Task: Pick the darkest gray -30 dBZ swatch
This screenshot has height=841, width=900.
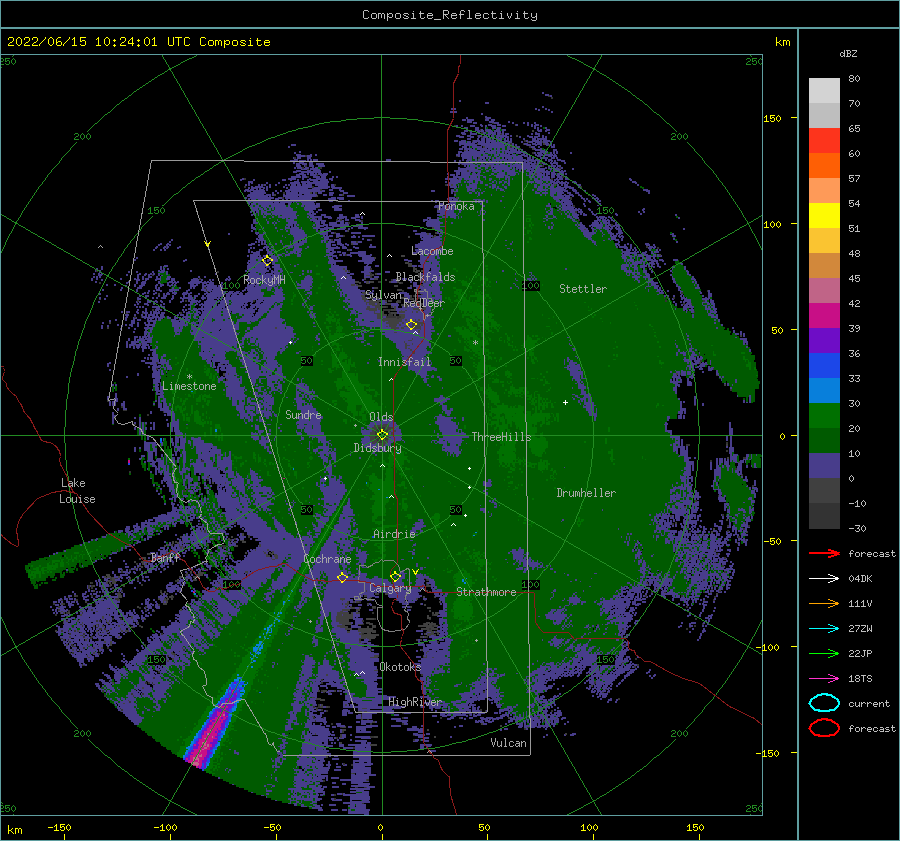Action: pos(824,516)
